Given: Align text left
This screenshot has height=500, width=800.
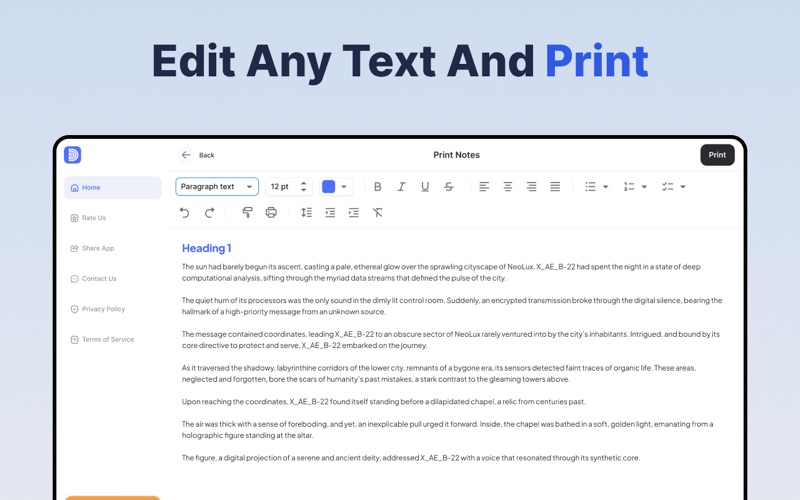Looking at the screenshot, I should tap(484, 187).
